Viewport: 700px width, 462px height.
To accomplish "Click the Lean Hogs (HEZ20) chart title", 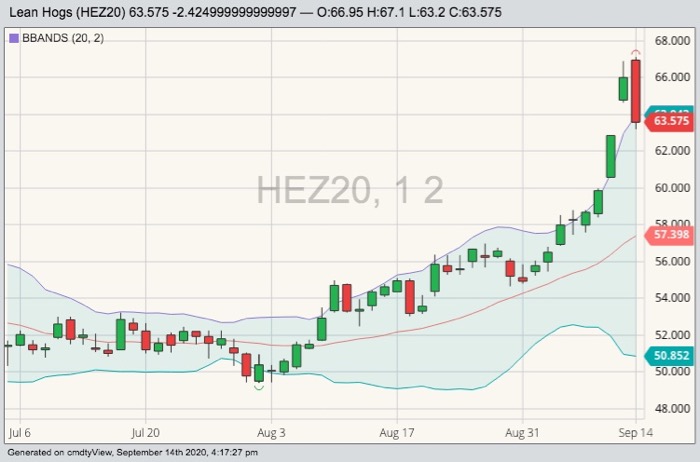I will point(65,13).
